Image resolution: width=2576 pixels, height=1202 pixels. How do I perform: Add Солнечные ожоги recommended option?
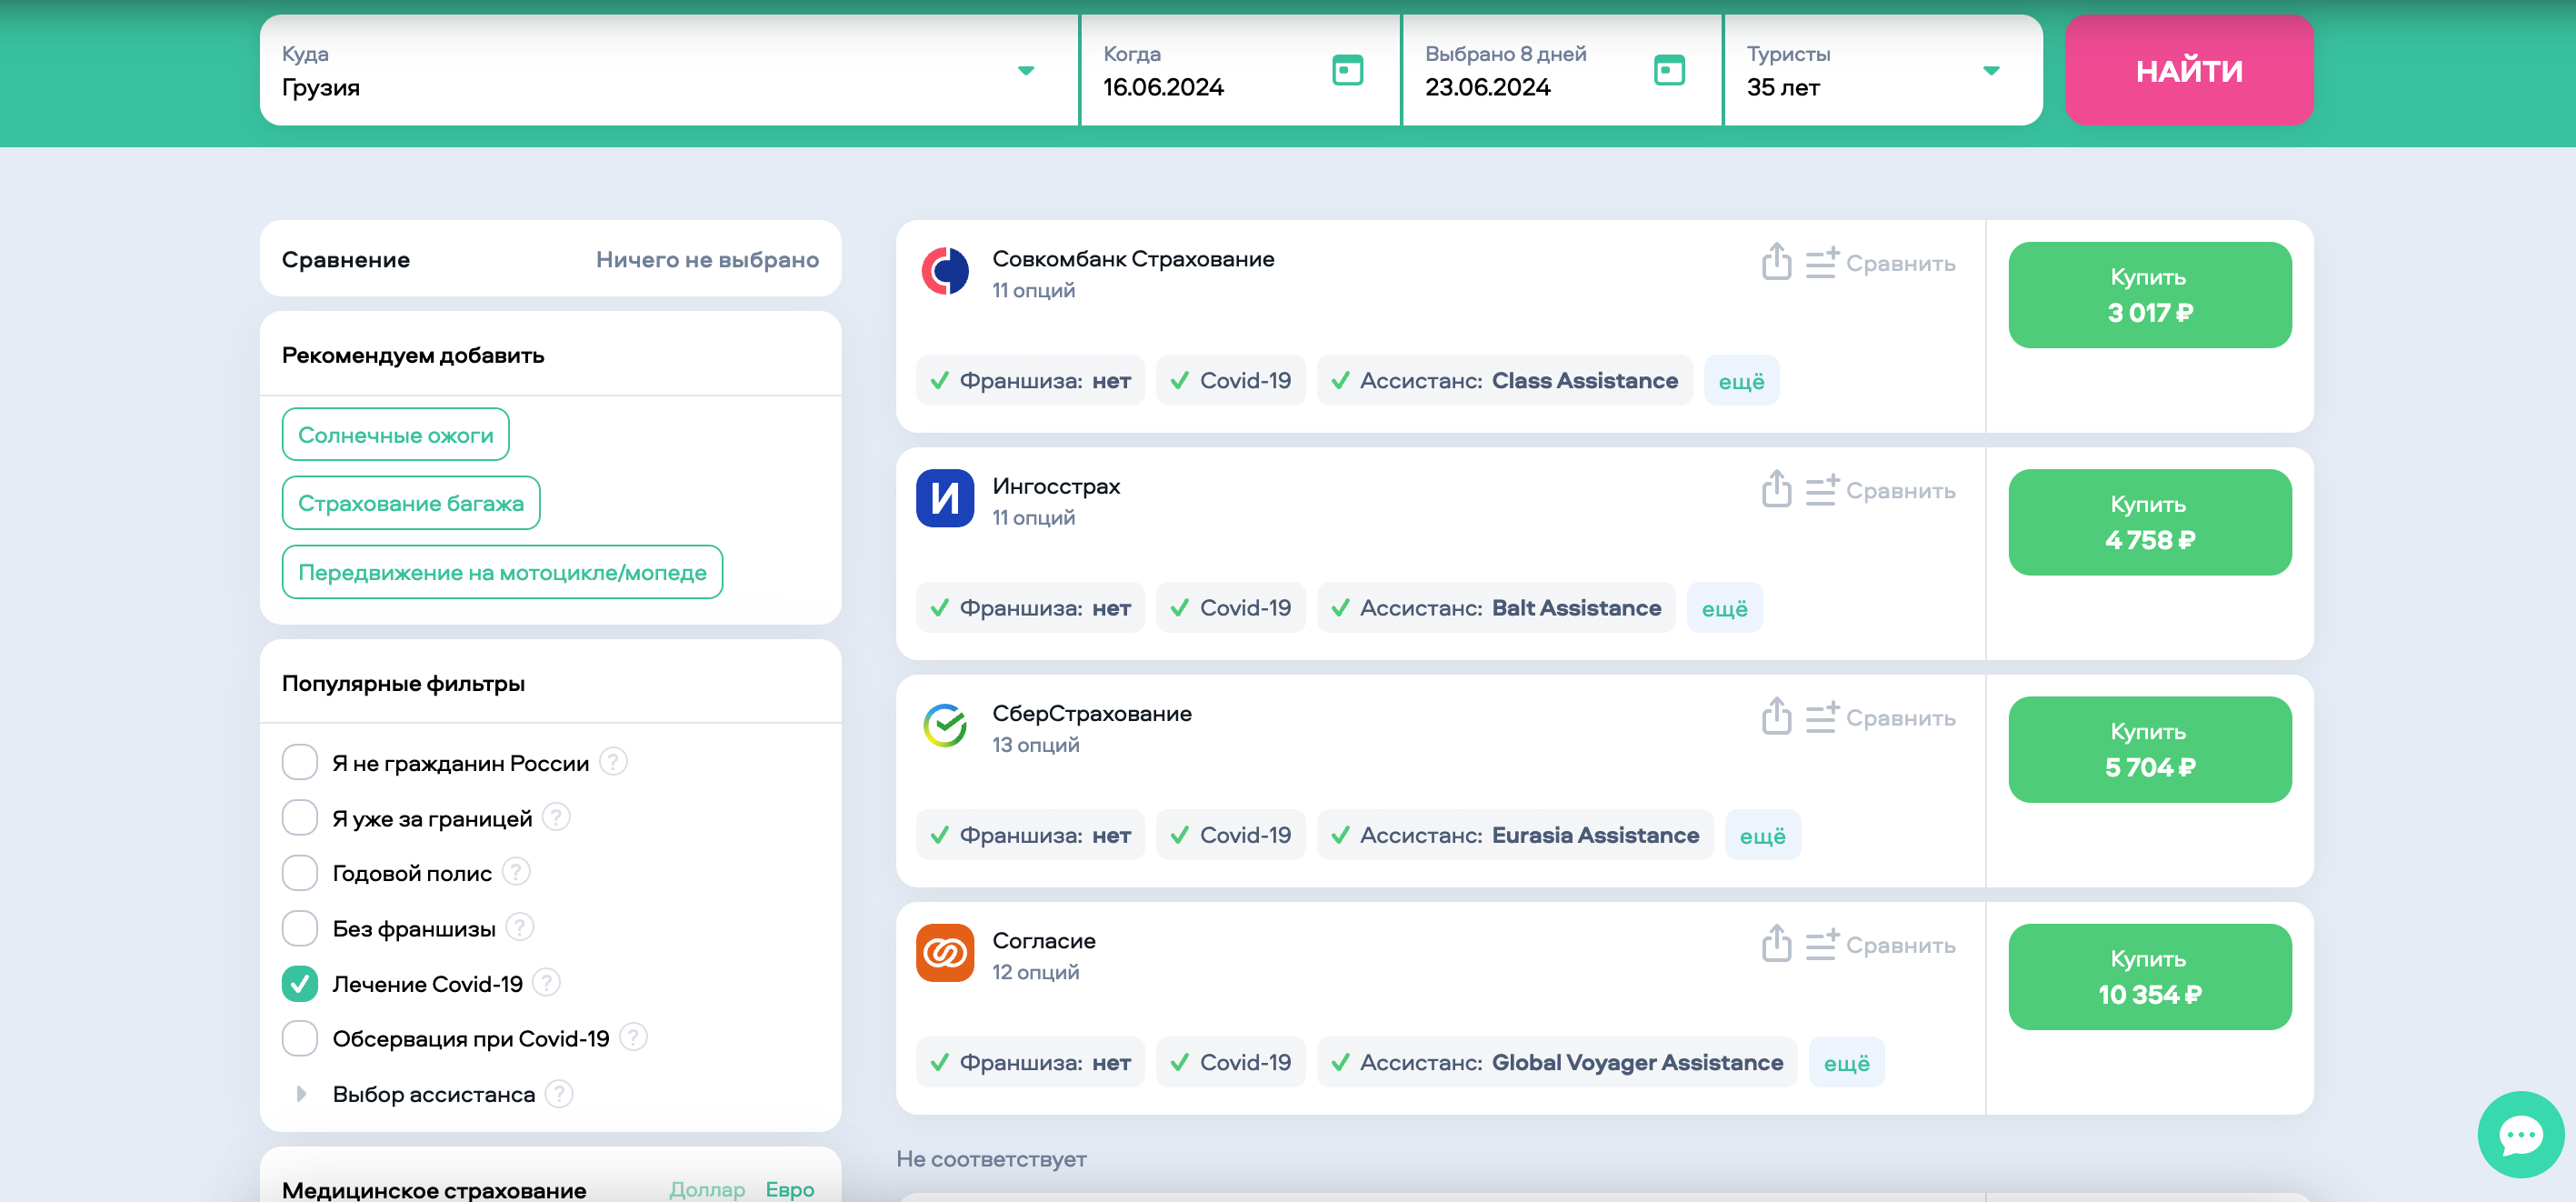point(395,435)
